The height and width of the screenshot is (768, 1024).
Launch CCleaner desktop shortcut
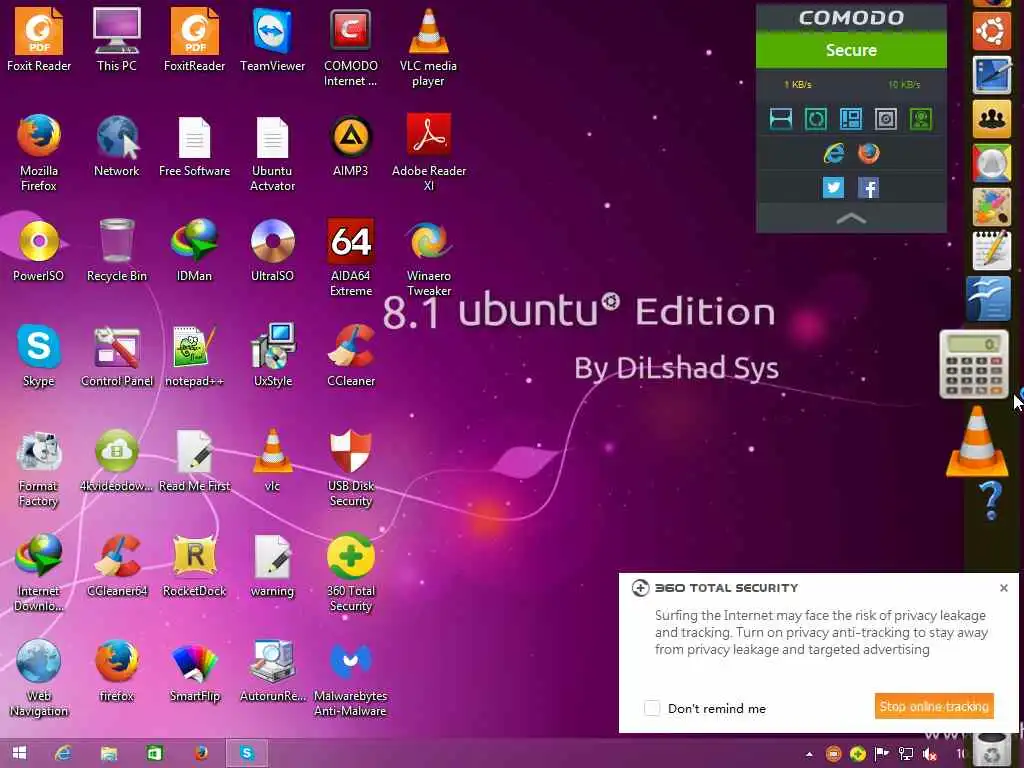click(x=351, y=355)
